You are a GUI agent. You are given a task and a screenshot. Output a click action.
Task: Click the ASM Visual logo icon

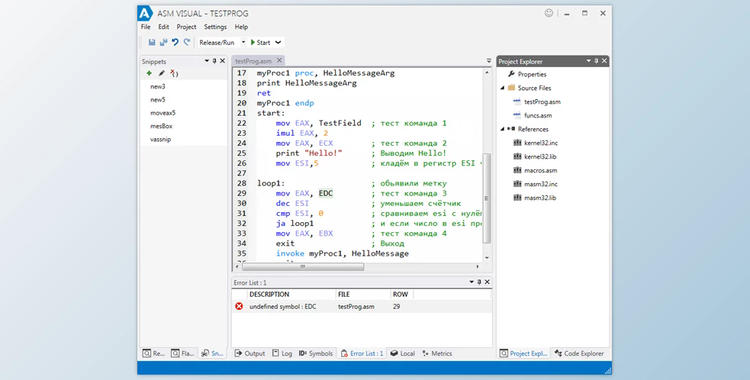[x=145, y=13]
